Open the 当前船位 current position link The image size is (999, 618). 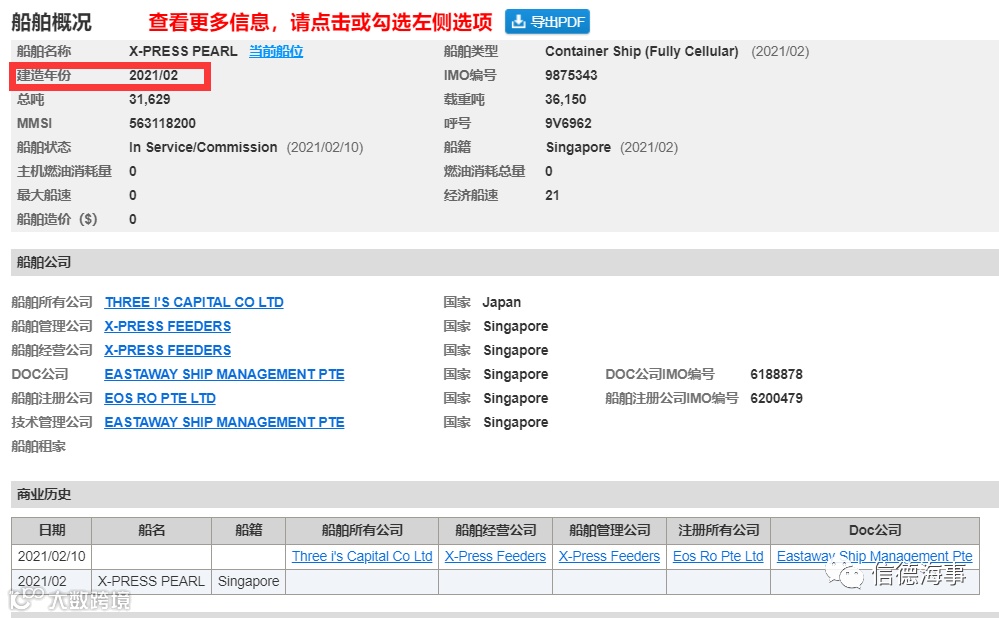click(x=276, y=52)
